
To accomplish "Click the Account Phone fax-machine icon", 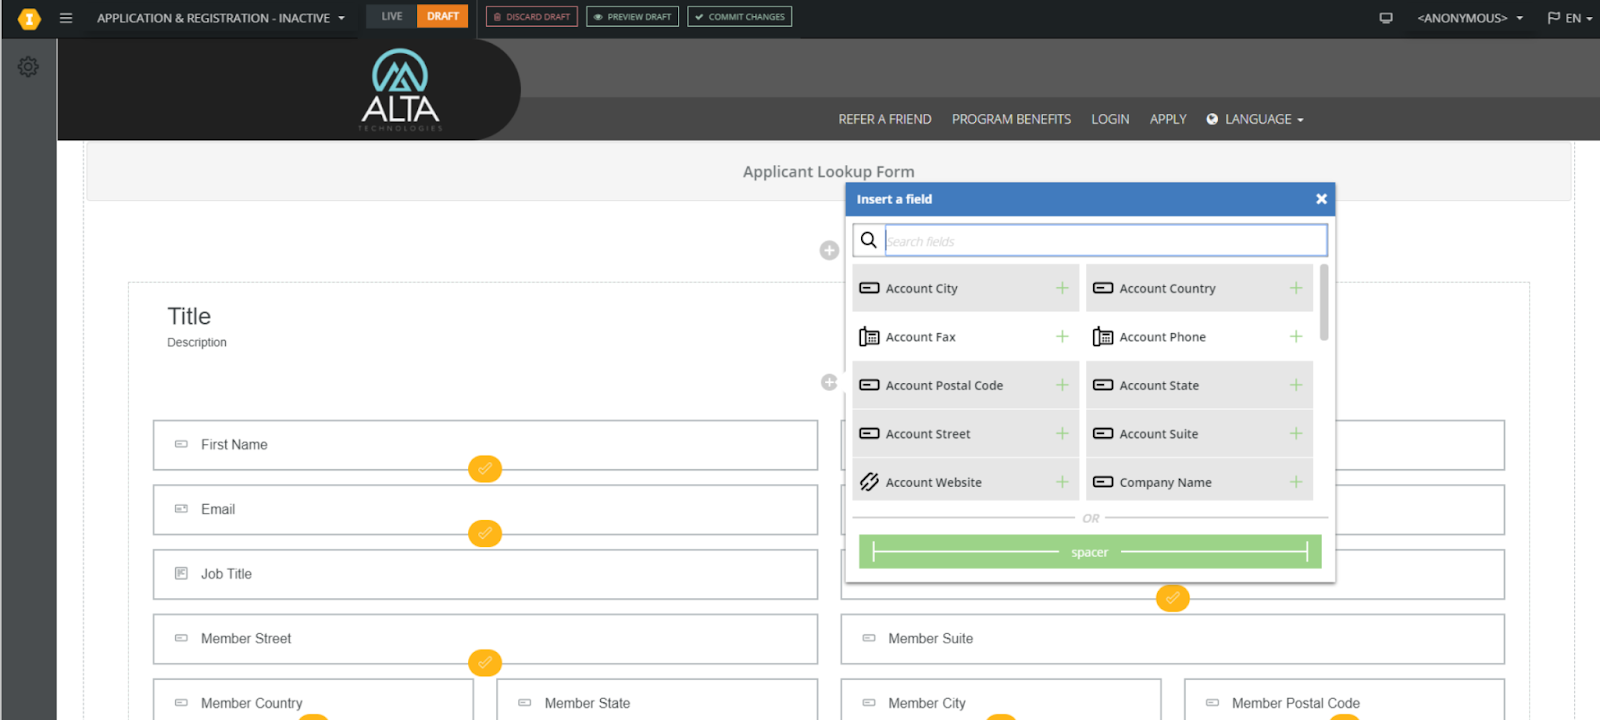I will coord(1103,337).
